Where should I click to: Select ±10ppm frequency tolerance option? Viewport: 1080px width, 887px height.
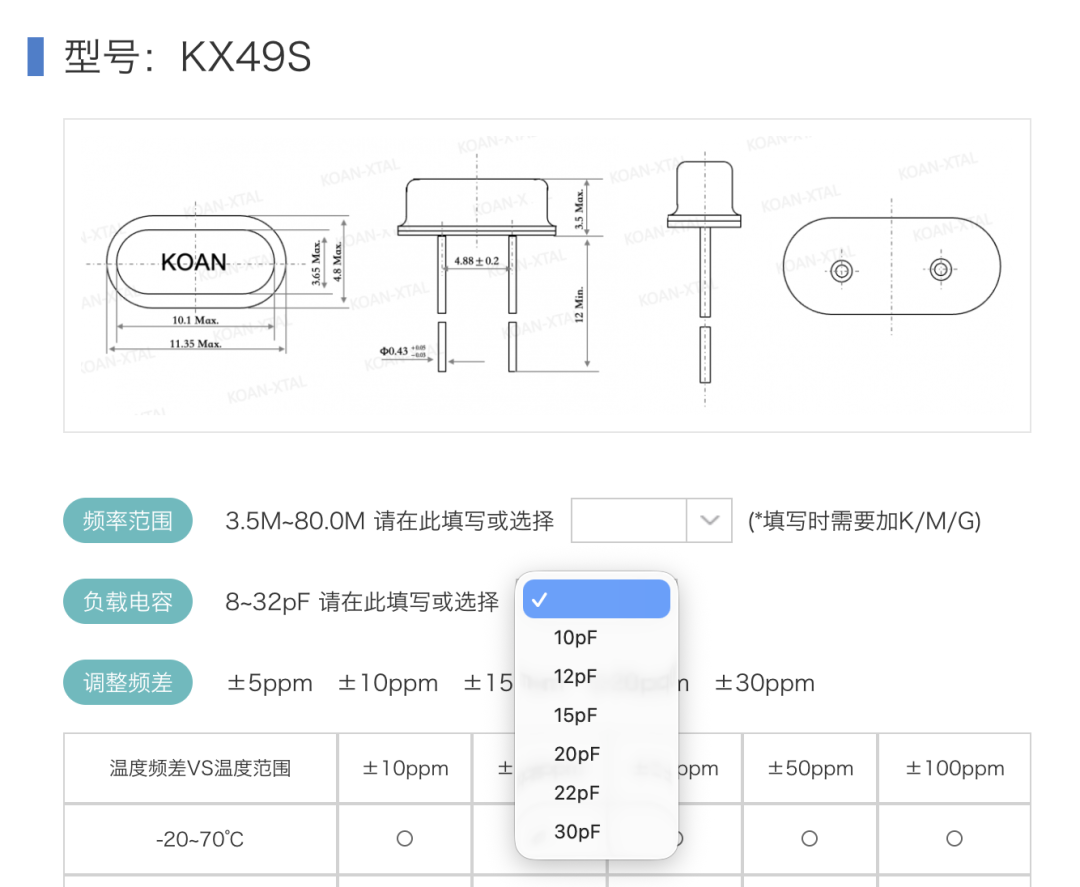388,683
